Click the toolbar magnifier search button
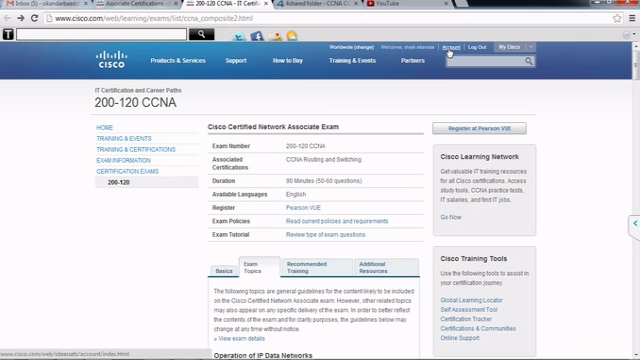 click(201, 34)
